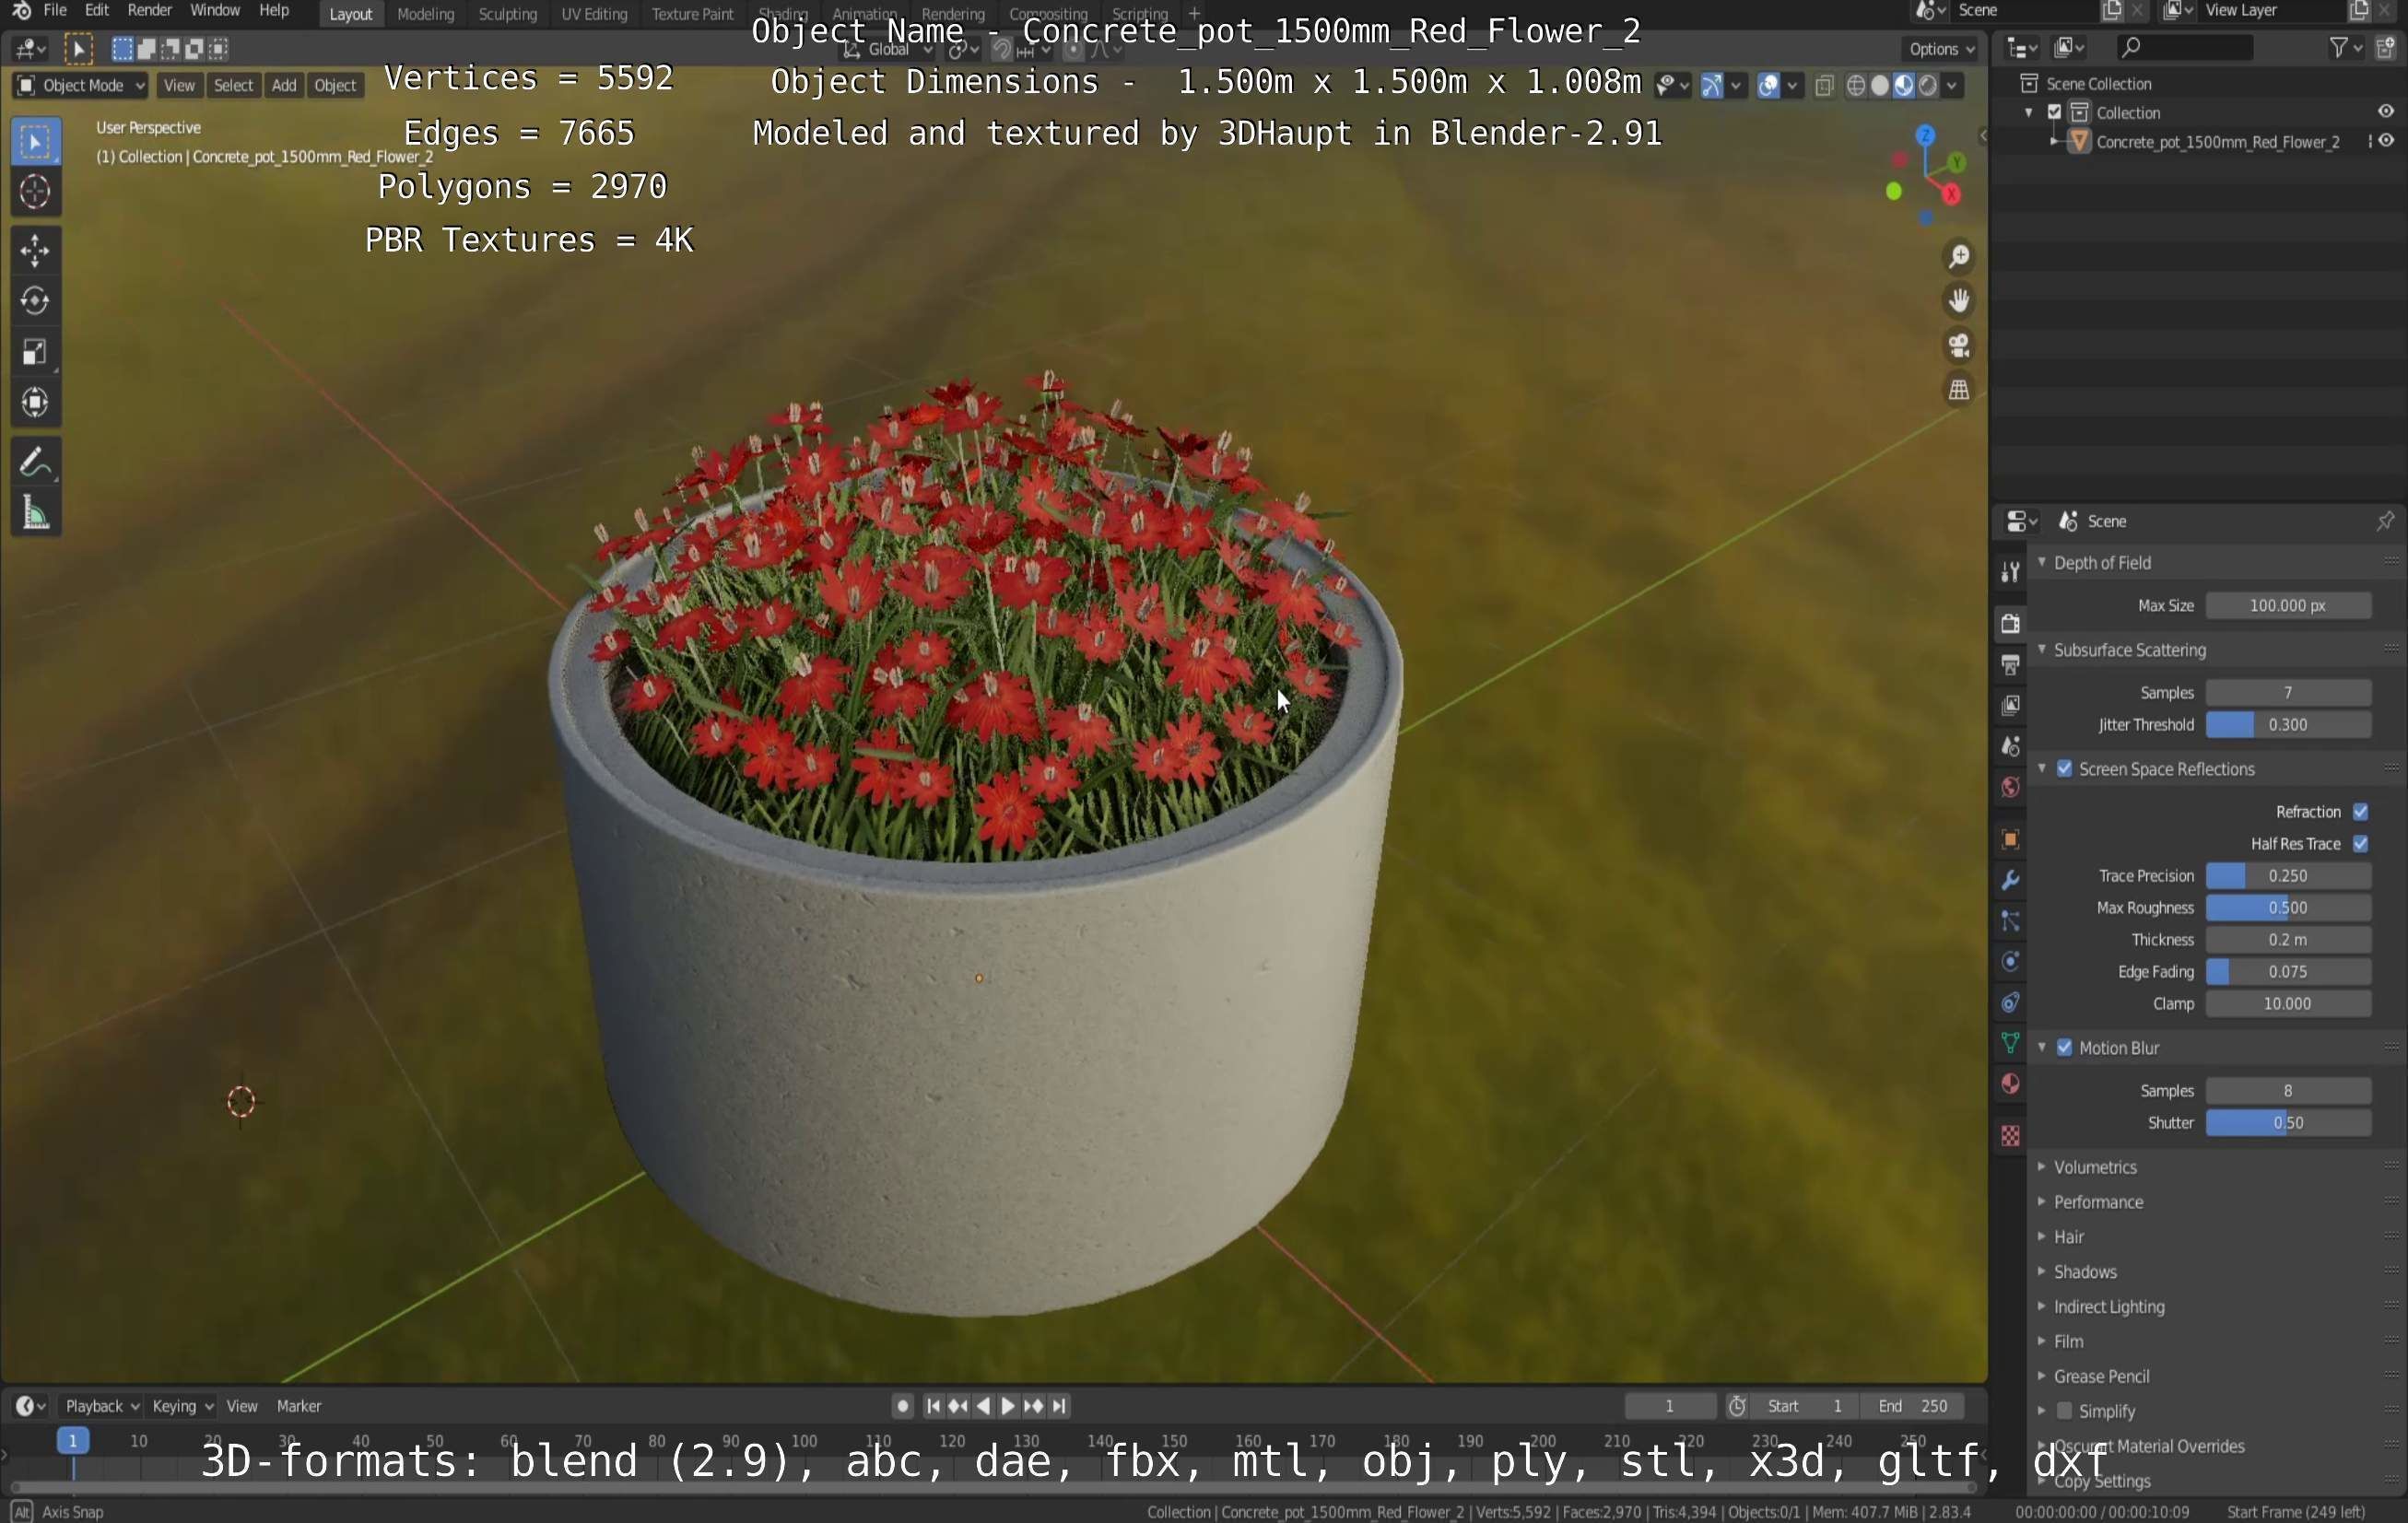Hide Concrete_pot_1500mm_Red_Flower_2 with eye icon
The width and height of the screenshot is (2408, 1523).
(2386, 141)
